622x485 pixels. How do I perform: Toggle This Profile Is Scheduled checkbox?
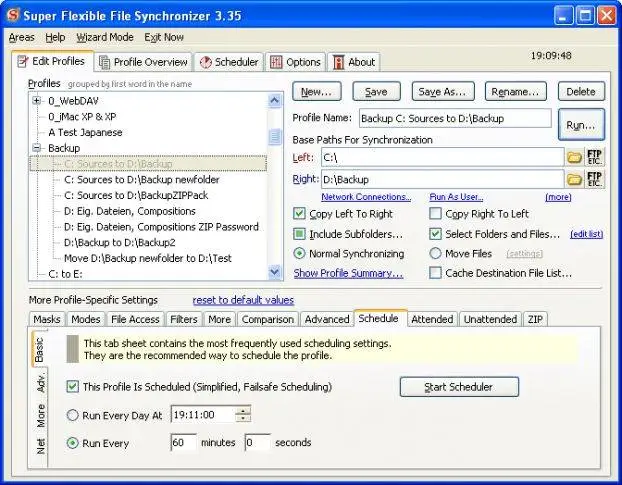tap(73, 386)
